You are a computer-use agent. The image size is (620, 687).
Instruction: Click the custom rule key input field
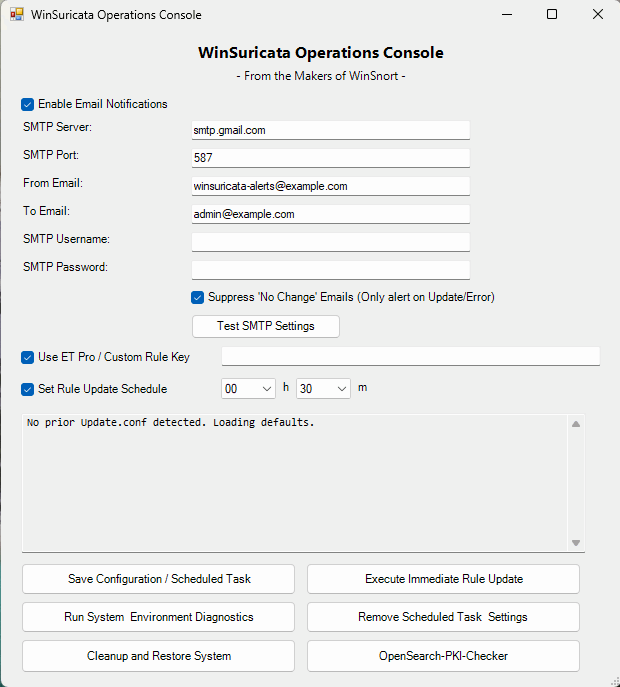[x=411, y=356]
